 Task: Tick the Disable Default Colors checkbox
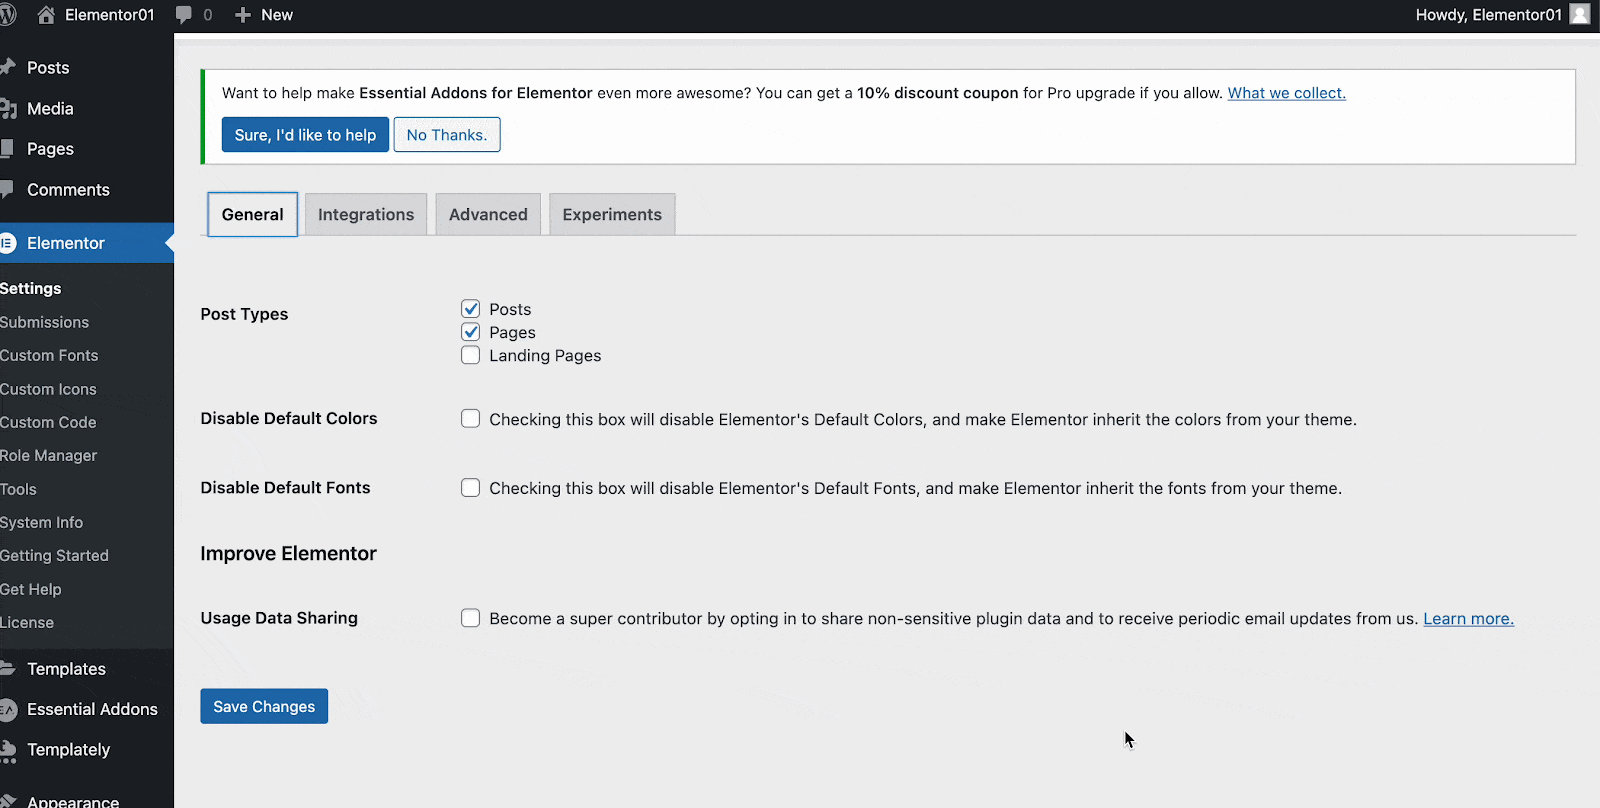(470, 418)
